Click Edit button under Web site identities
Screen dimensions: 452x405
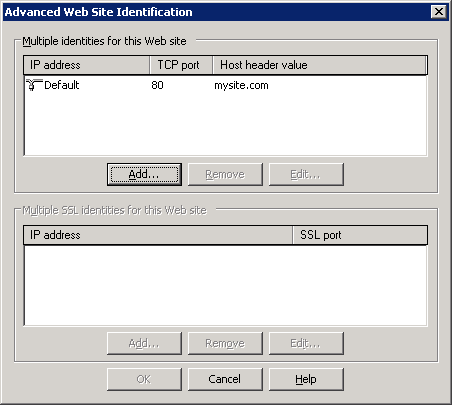pyautogui.click(x=306, y=174)
